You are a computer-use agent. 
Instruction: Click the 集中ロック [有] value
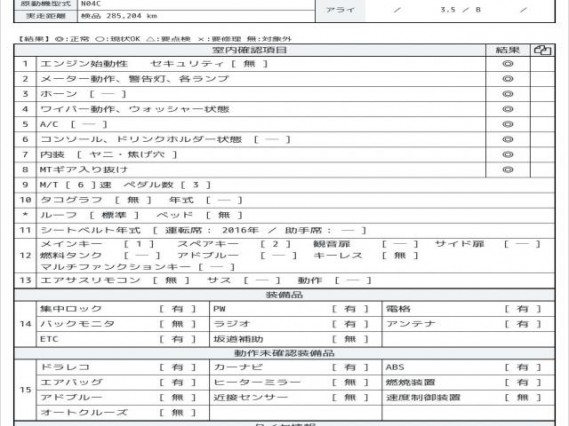[177, 309]
